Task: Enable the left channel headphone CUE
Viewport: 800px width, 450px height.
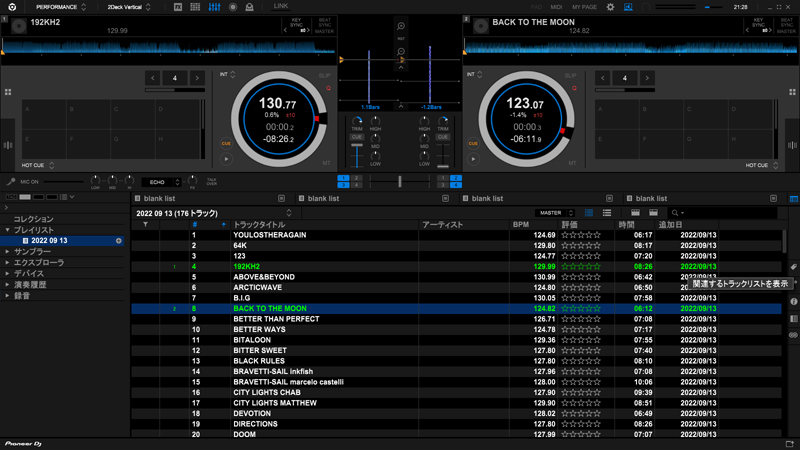Action: [x=357, y=137]
